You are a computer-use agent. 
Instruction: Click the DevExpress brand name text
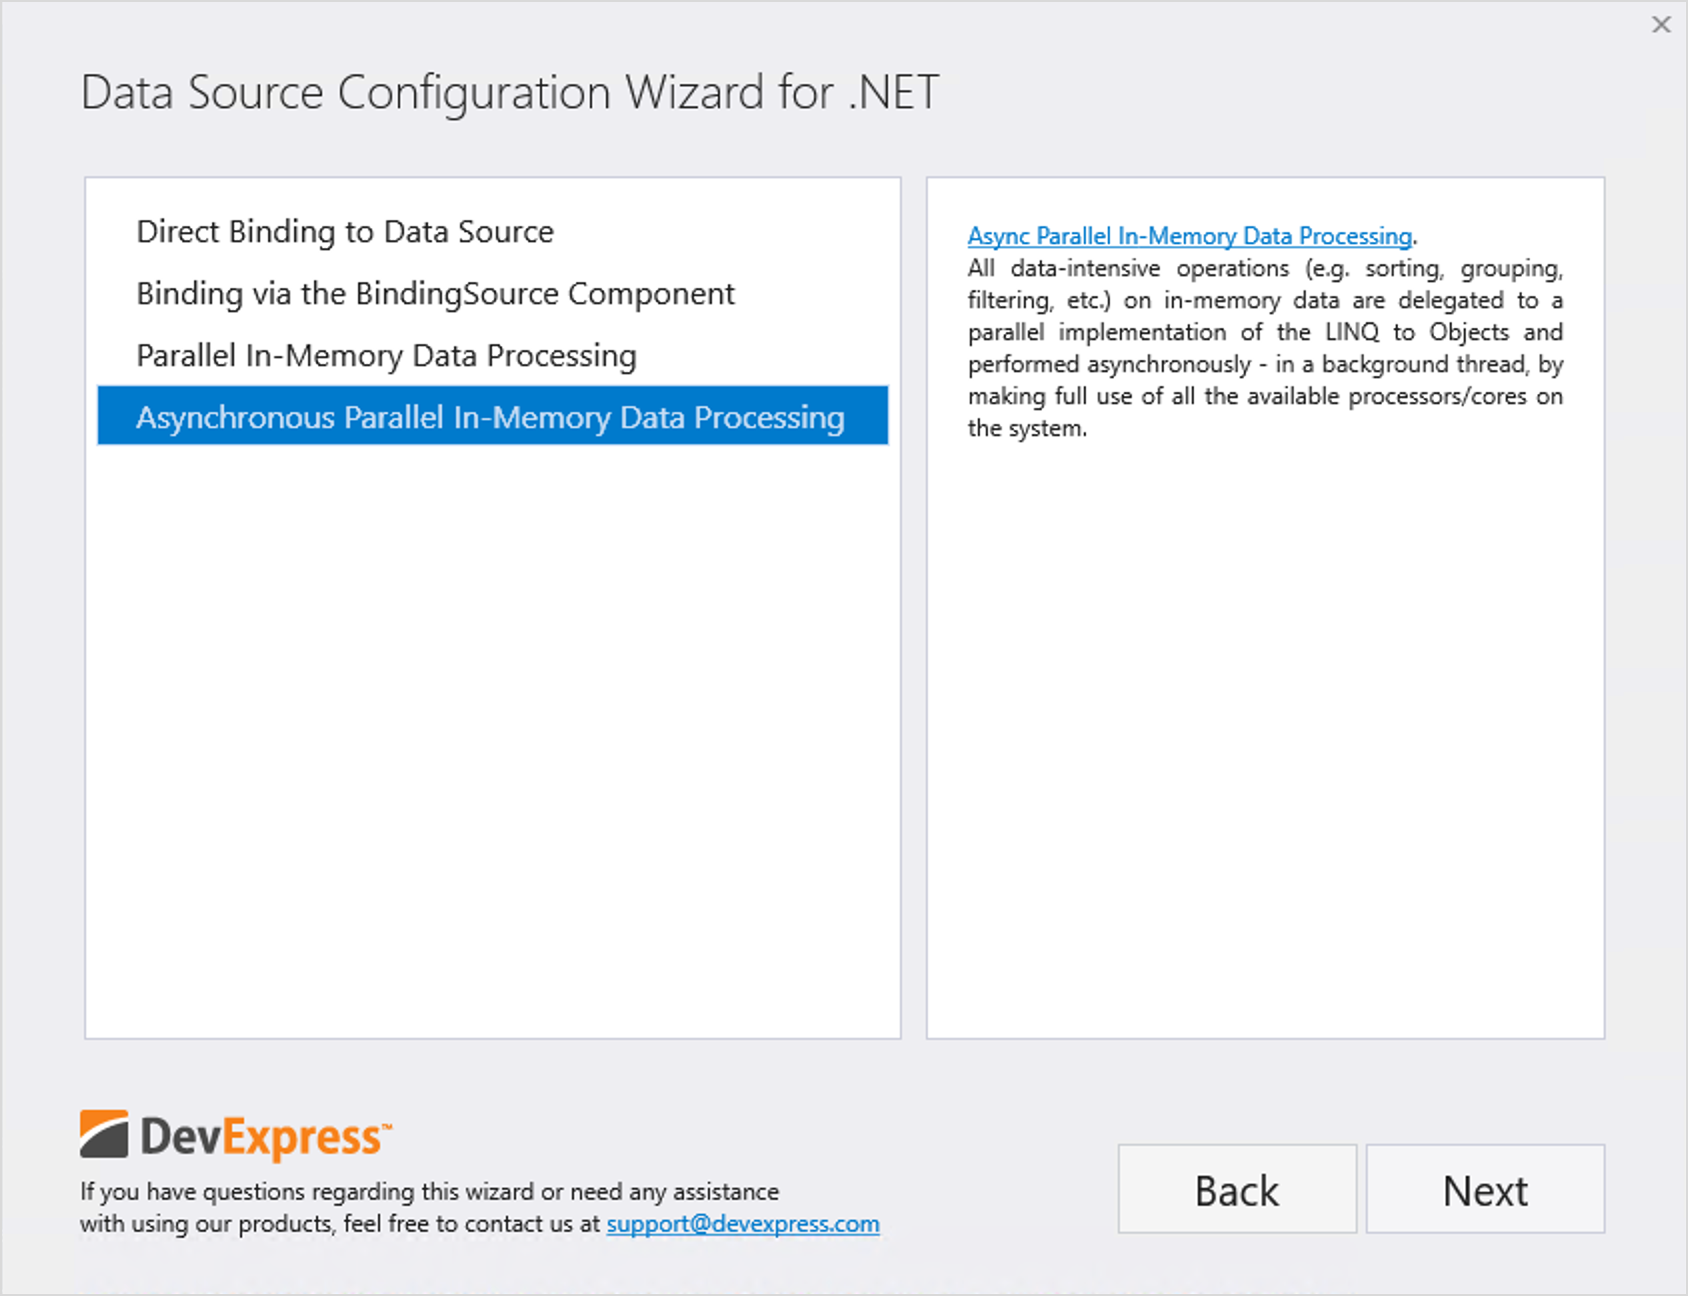point(260,1138)
